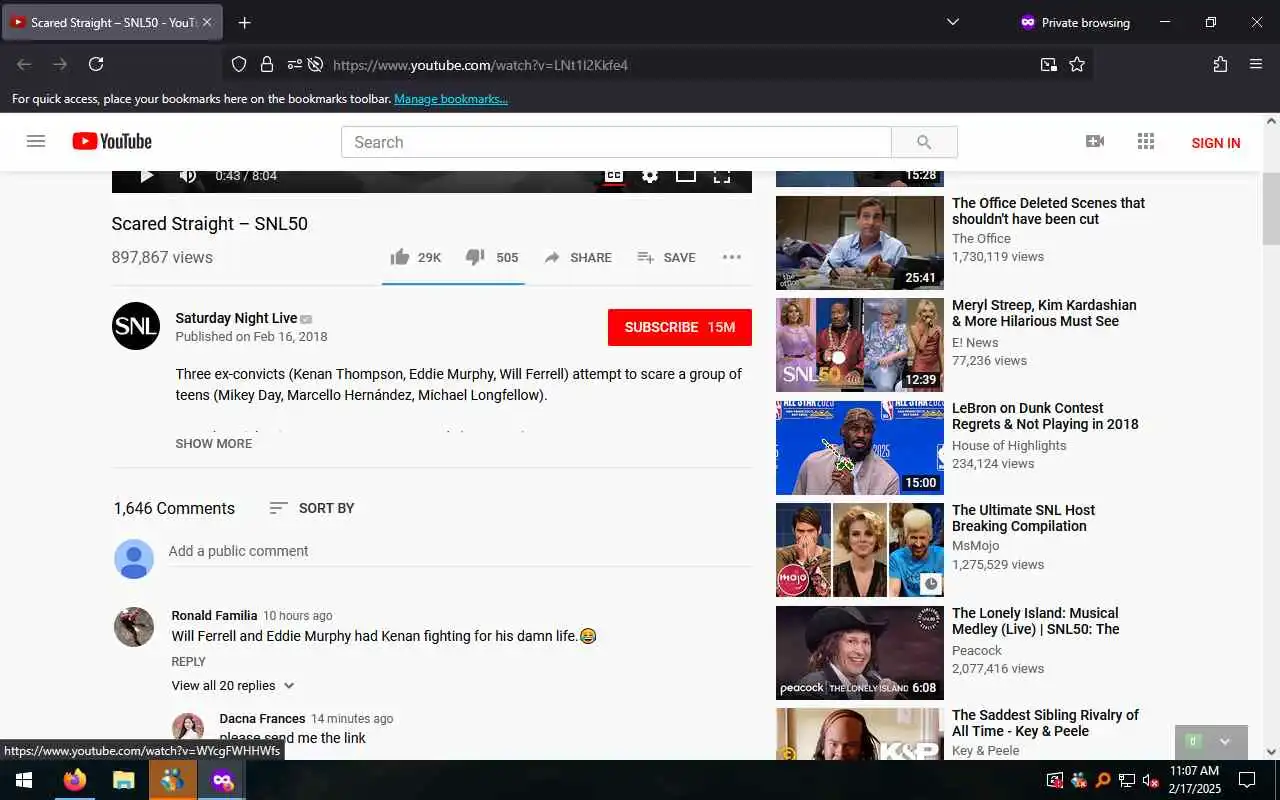Toggle closed captions
The width and height of the screenshot is (1280, 800).
coord(614,176)
